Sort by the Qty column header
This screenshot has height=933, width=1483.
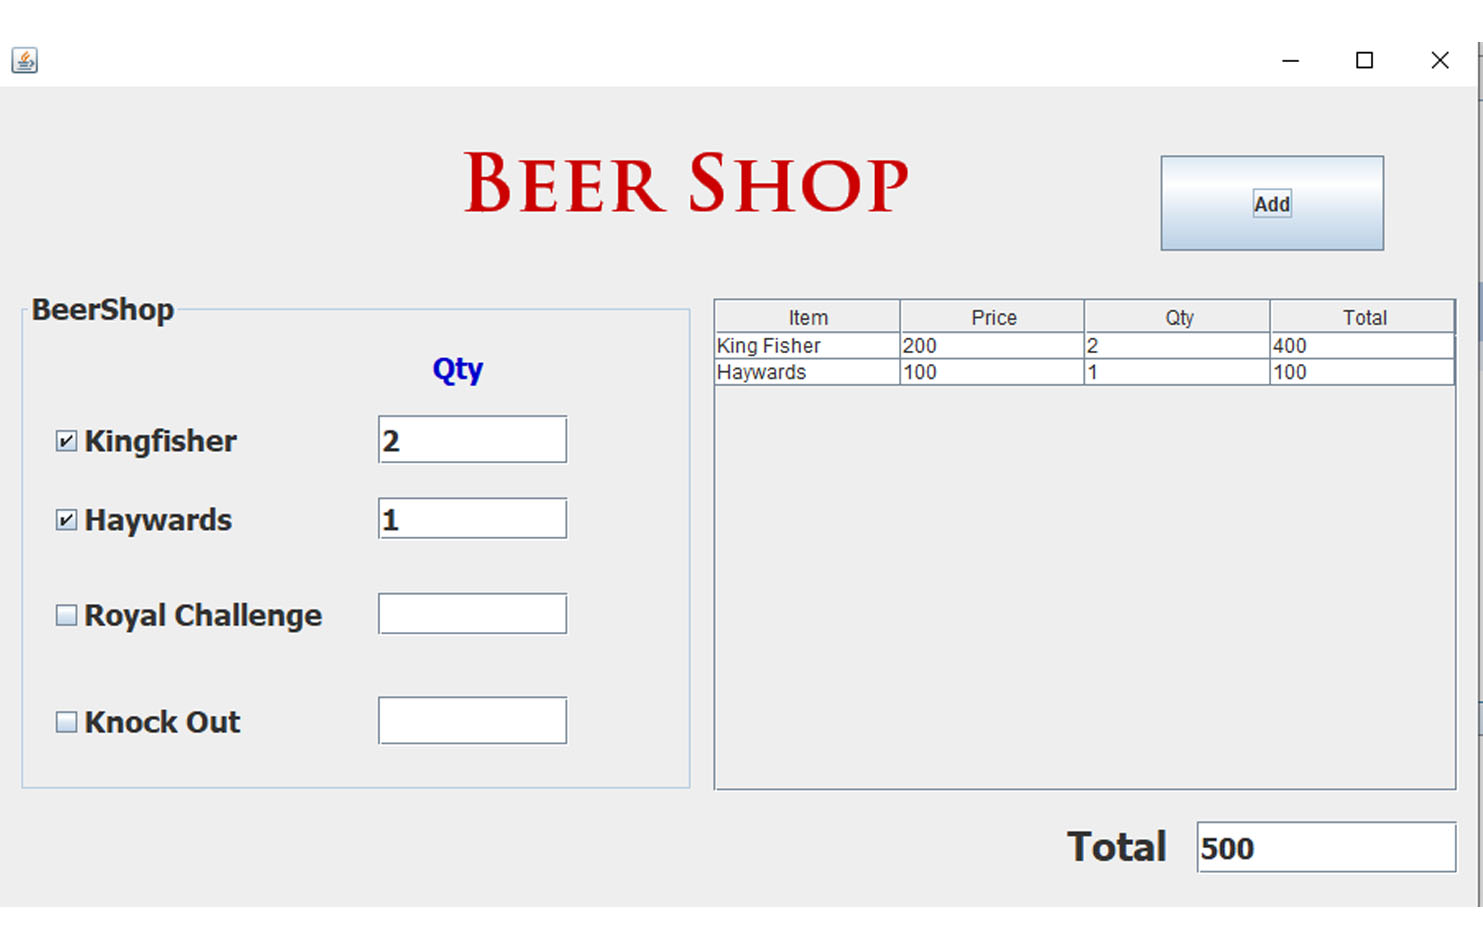1177,316
